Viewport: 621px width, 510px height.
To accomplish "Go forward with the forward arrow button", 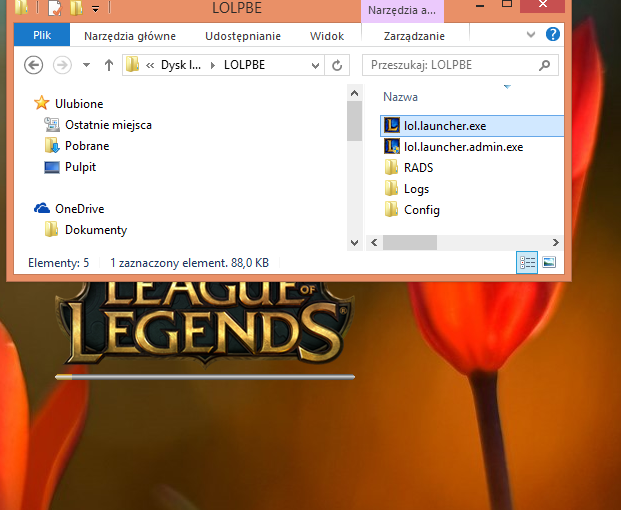I will tap(63, 65).
